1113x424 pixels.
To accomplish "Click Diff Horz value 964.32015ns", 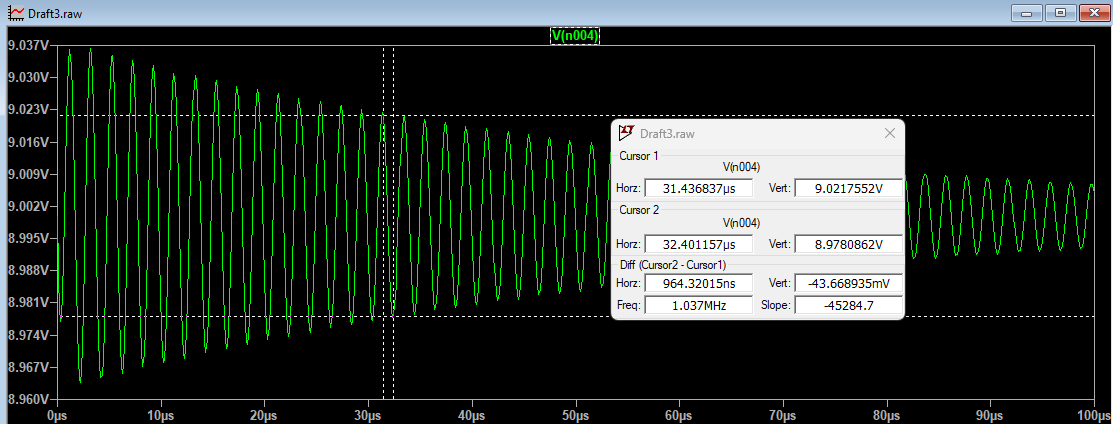I will pos(699,283).
